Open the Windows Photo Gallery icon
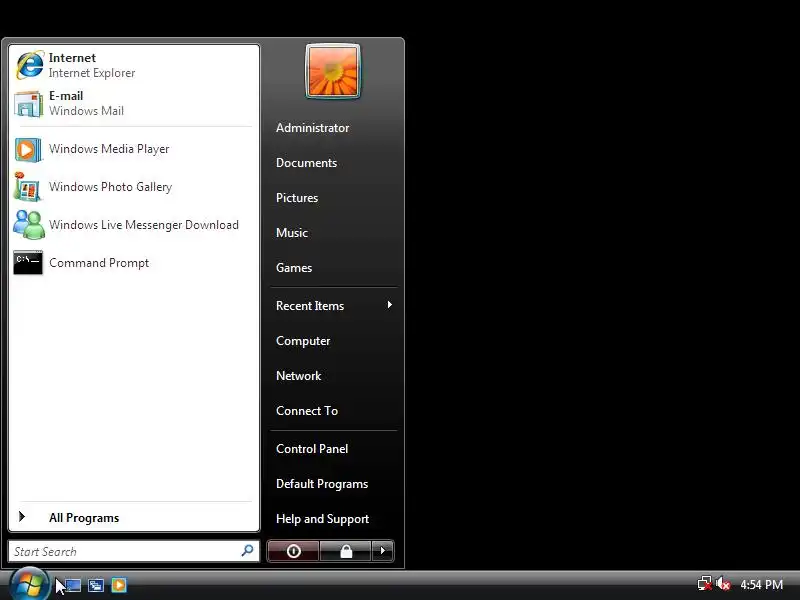 (28, 187)
